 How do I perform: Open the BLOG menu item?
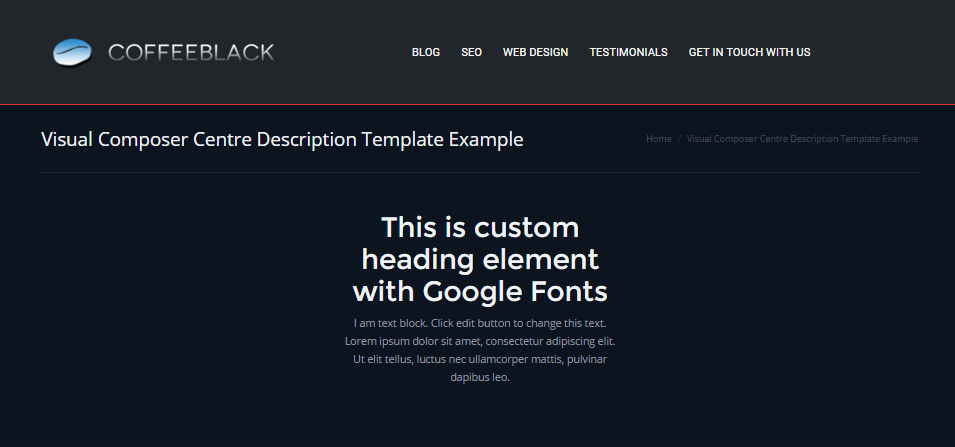[425, 52]
